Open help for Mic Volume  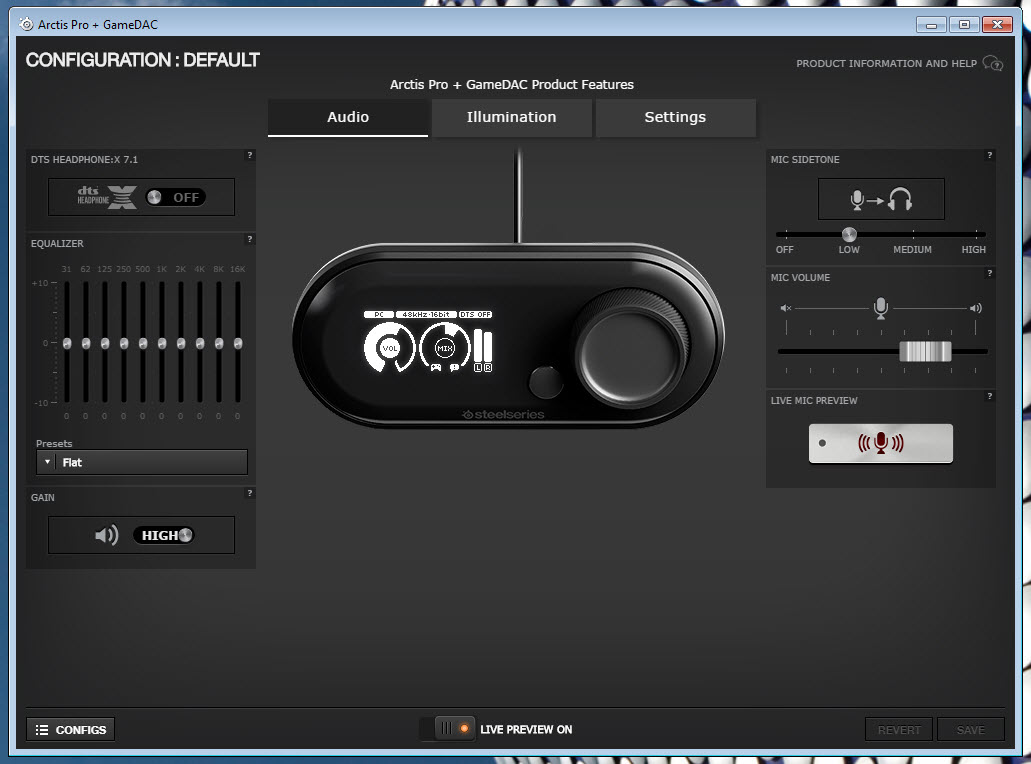point(989,273)
